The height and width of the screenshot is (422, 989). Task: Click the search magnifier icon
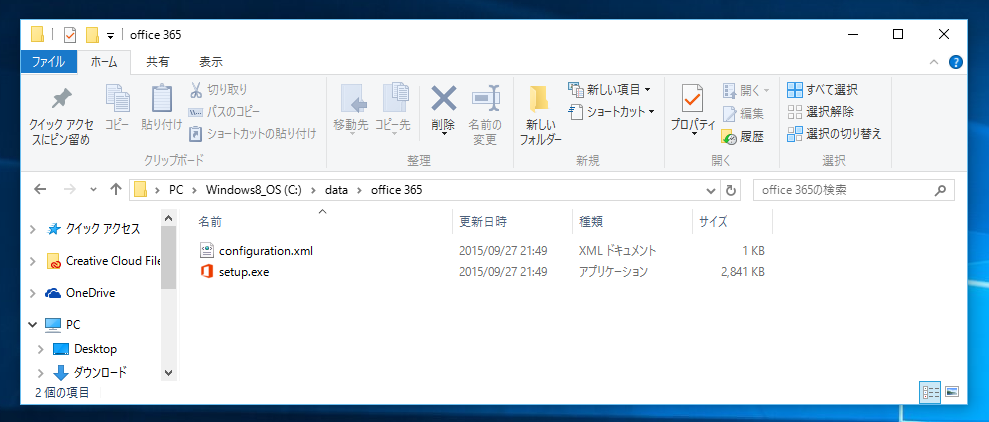[940, 190]
